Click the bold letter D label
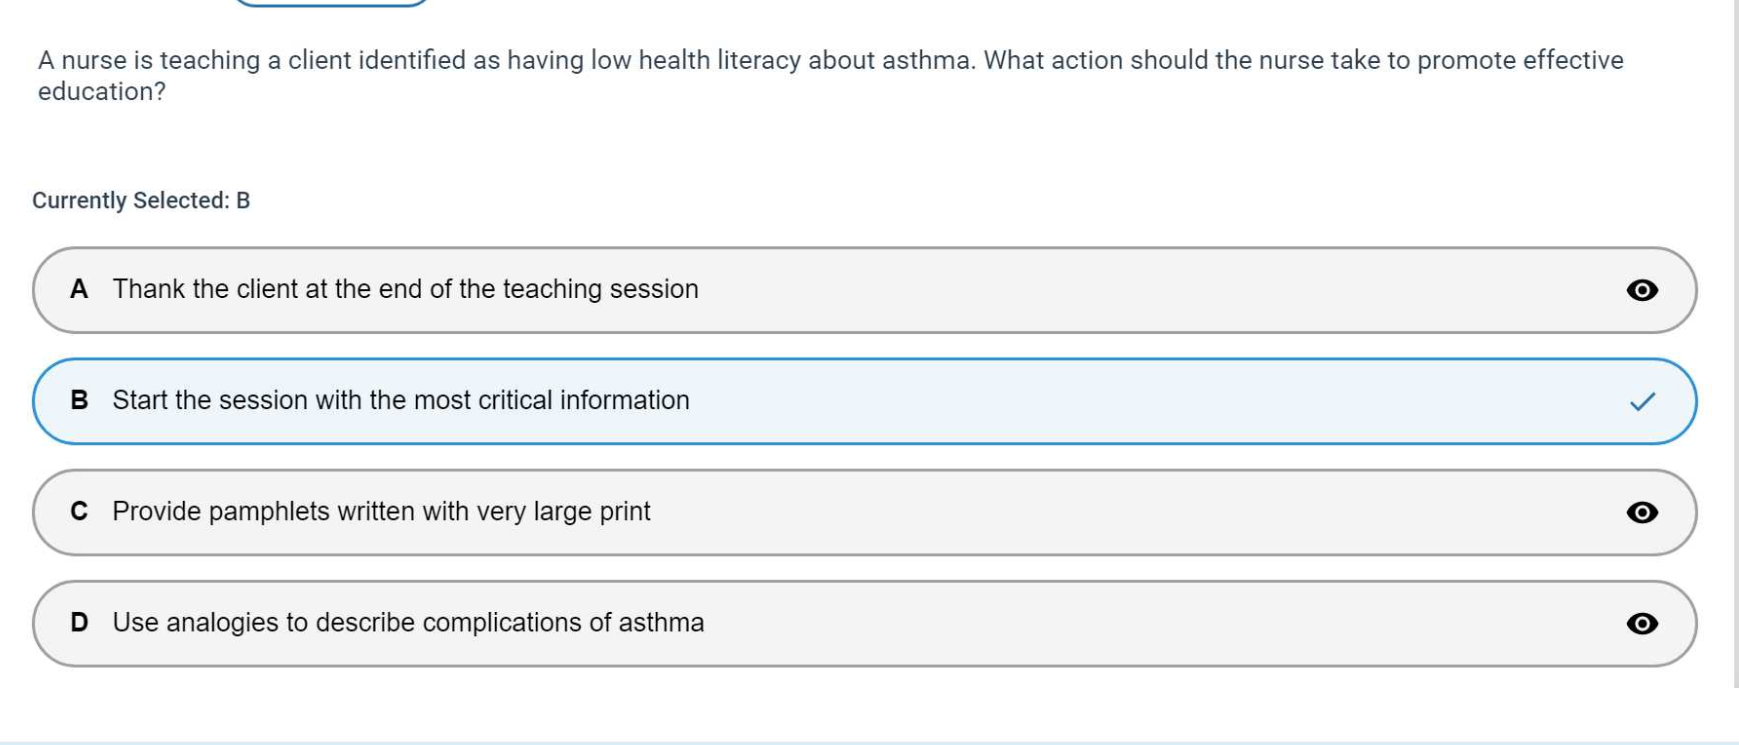The image size is (1739, 745). click(79, 622)
